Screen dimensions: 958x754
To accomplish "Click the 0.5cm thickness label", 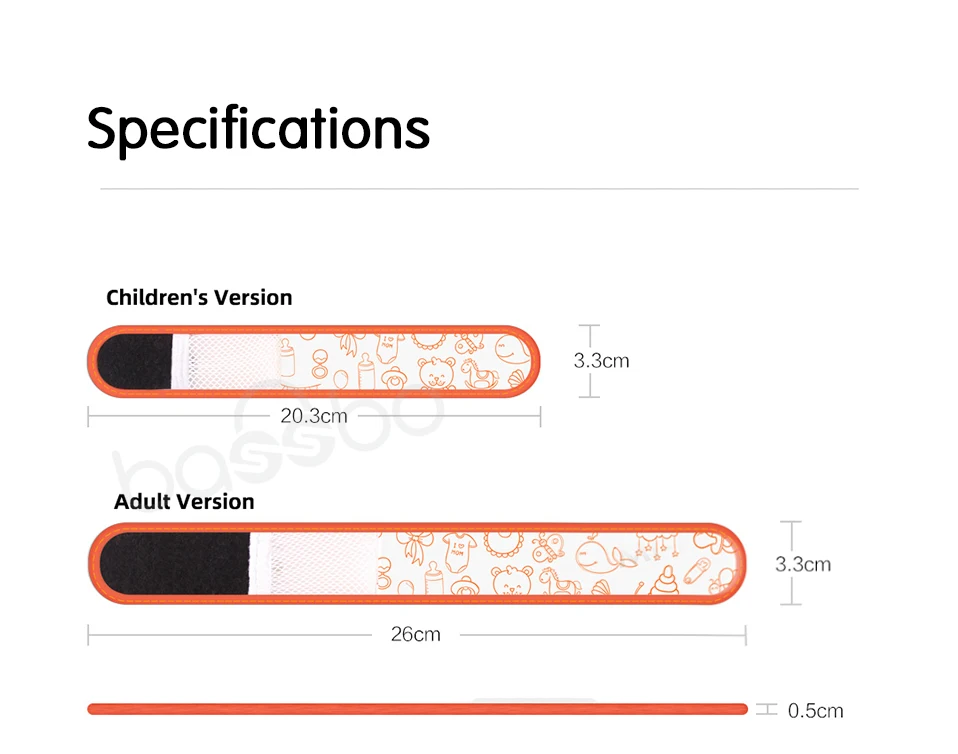I will [x=815, y=711].
